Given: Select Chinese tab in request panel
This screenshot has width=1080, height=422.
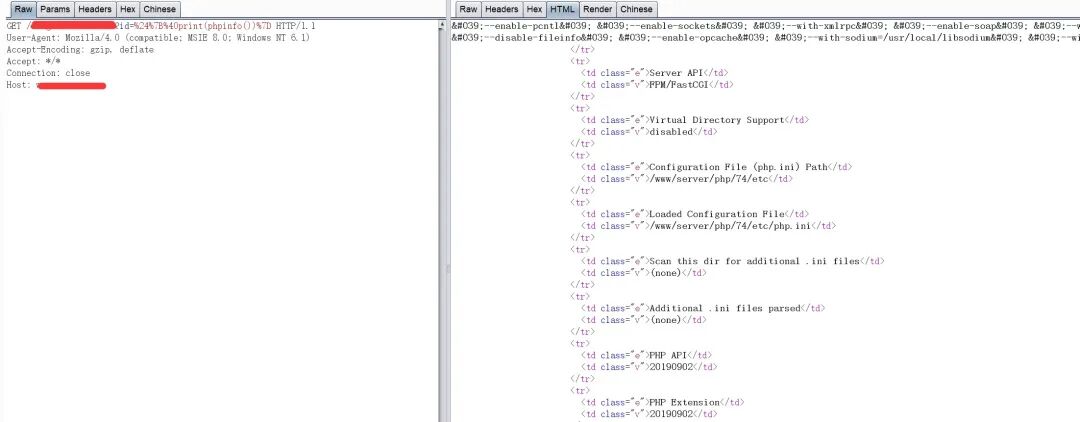Looking at the screenshot, I should 160,9.
